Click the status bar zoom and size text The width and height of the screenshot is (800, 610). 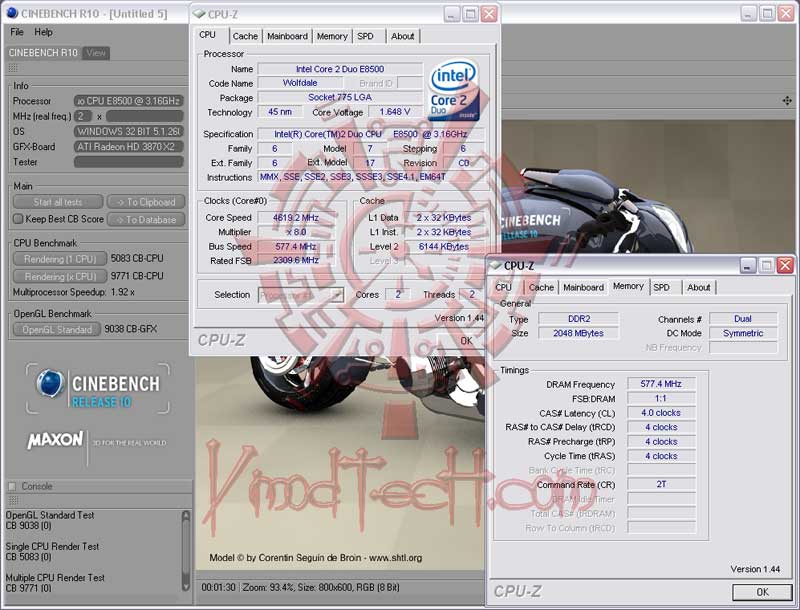pyautogui.click(x=321, y=588)
